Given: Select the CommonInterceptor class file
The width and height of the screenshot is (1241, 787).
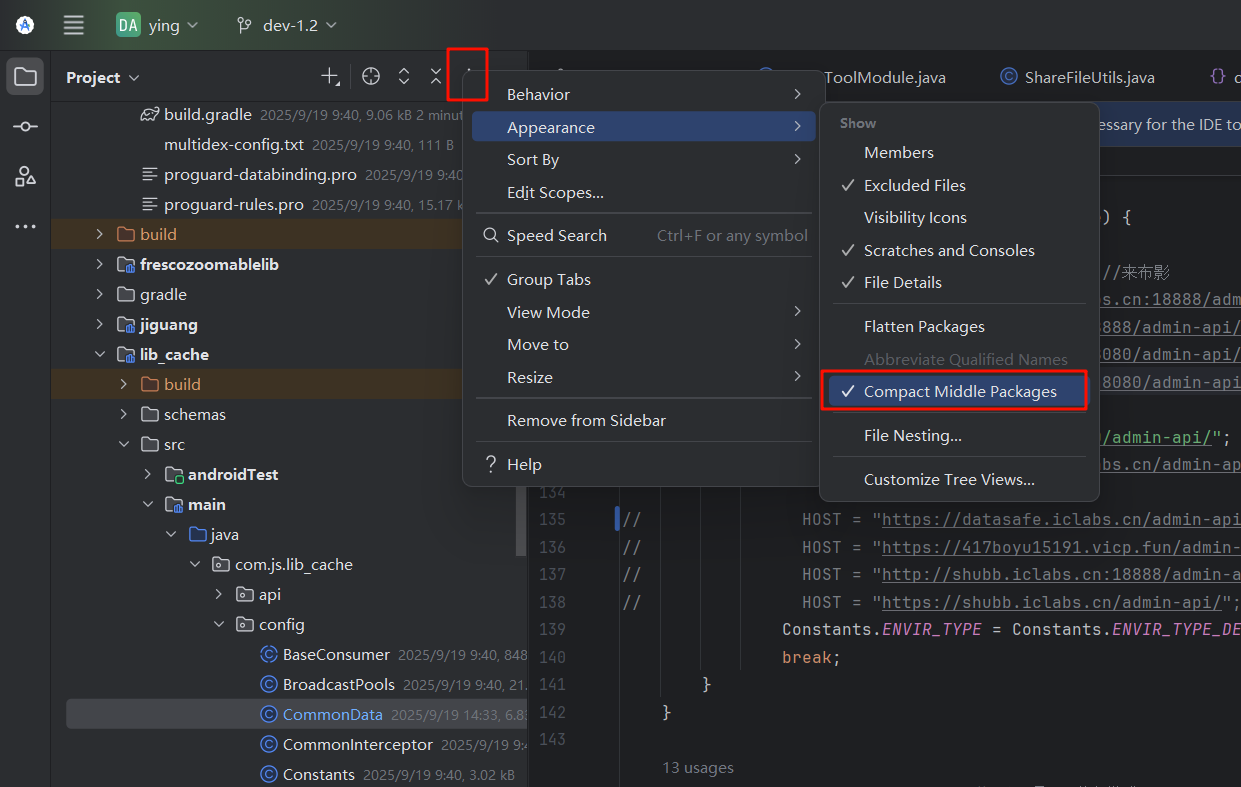Looking at the screenshot, I should [357, 745].
